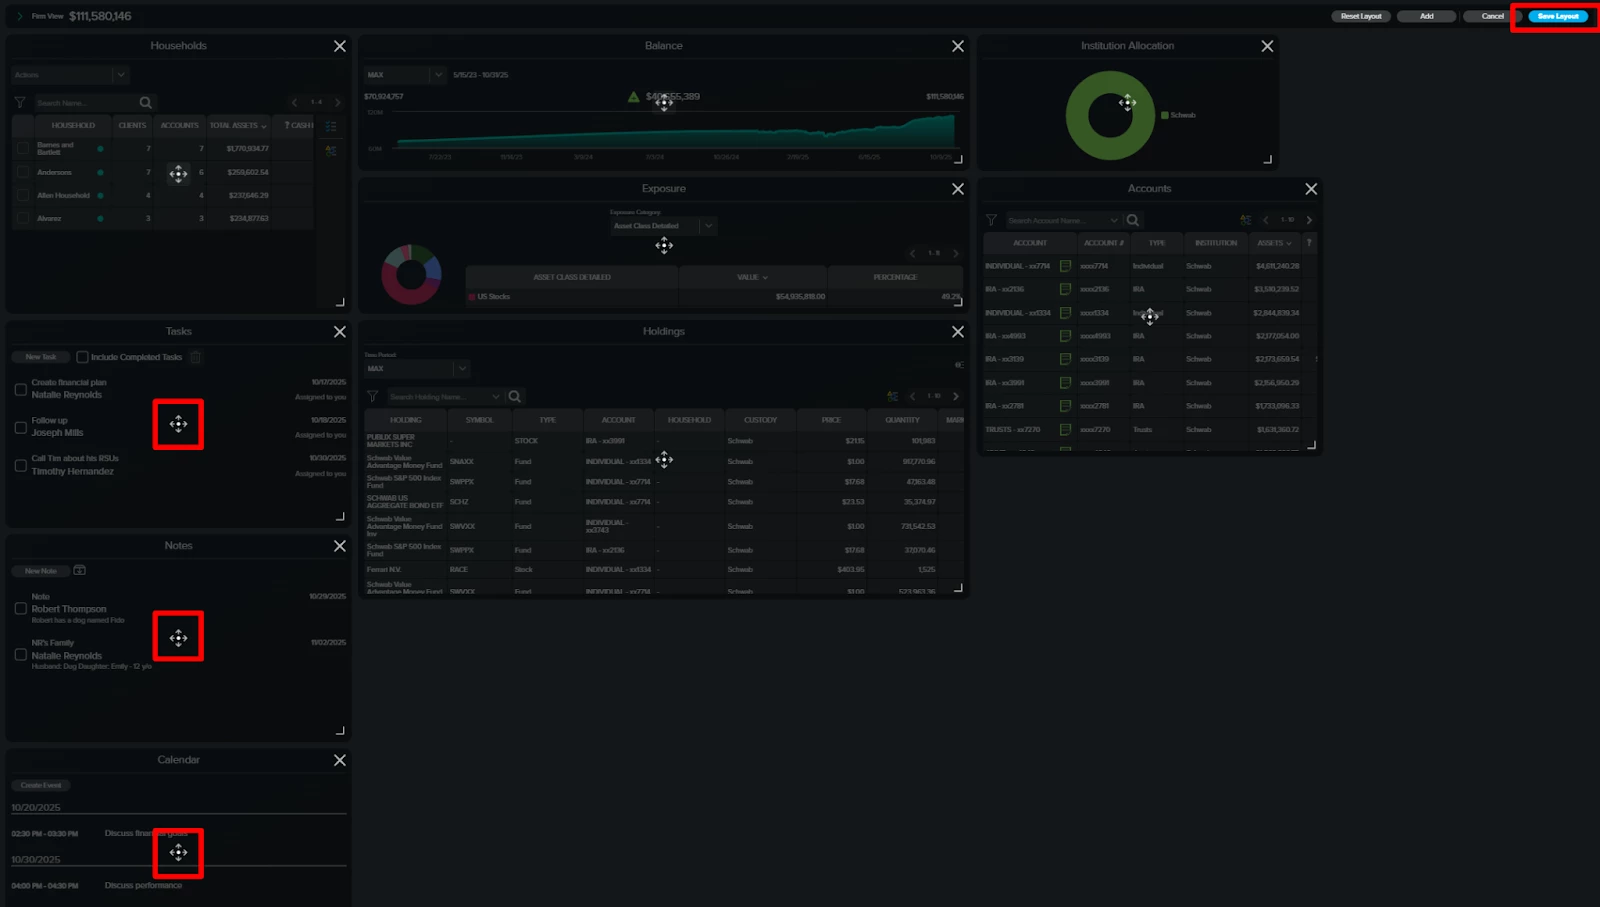Grab the move handle on Calendar widget
This screenshot has height=907, width=1600.
click(178, 852)
